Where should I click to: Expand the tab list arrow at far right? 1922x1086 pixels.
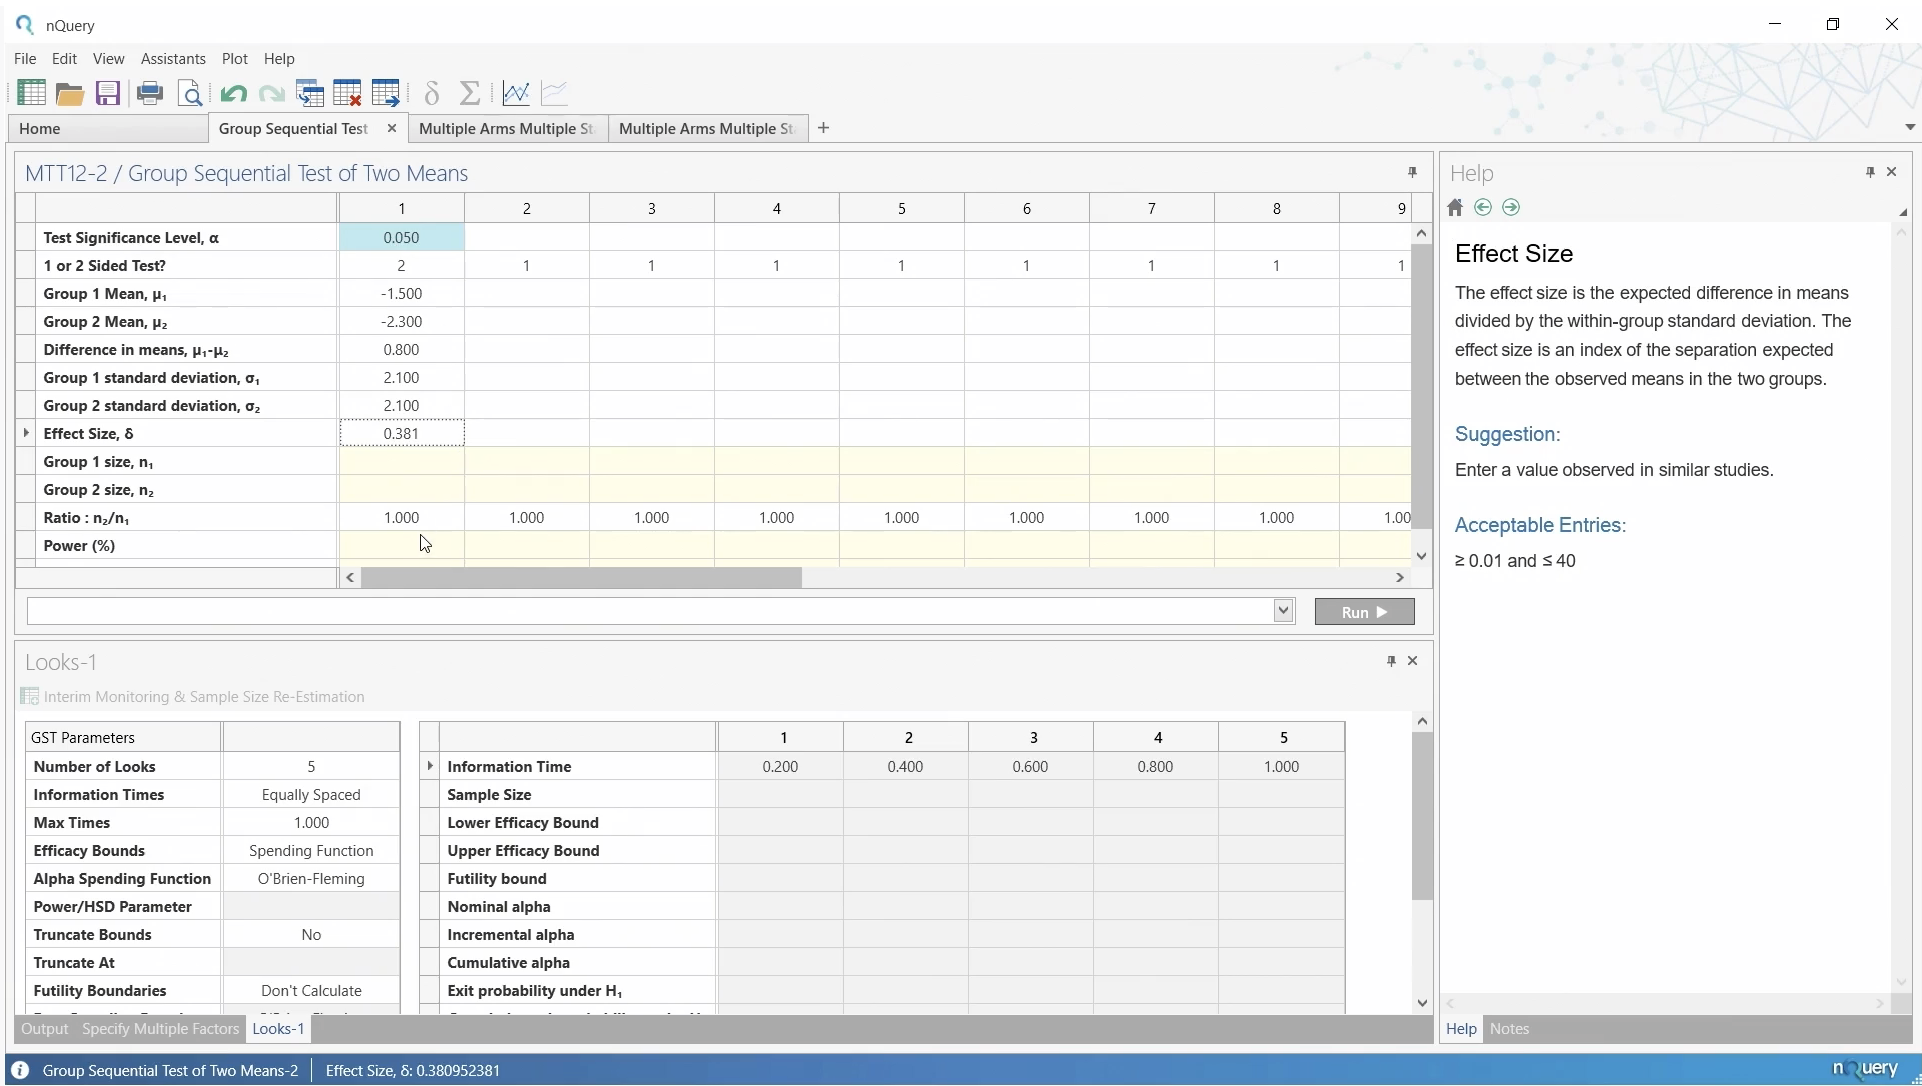[x=1909, y=127]
